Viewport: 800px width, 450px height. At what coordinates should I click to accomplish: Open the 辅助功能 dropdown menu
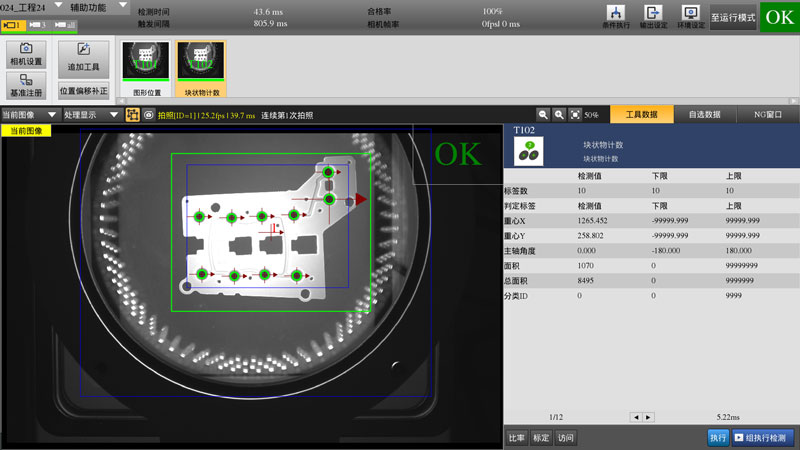click(x=98, y=7)
